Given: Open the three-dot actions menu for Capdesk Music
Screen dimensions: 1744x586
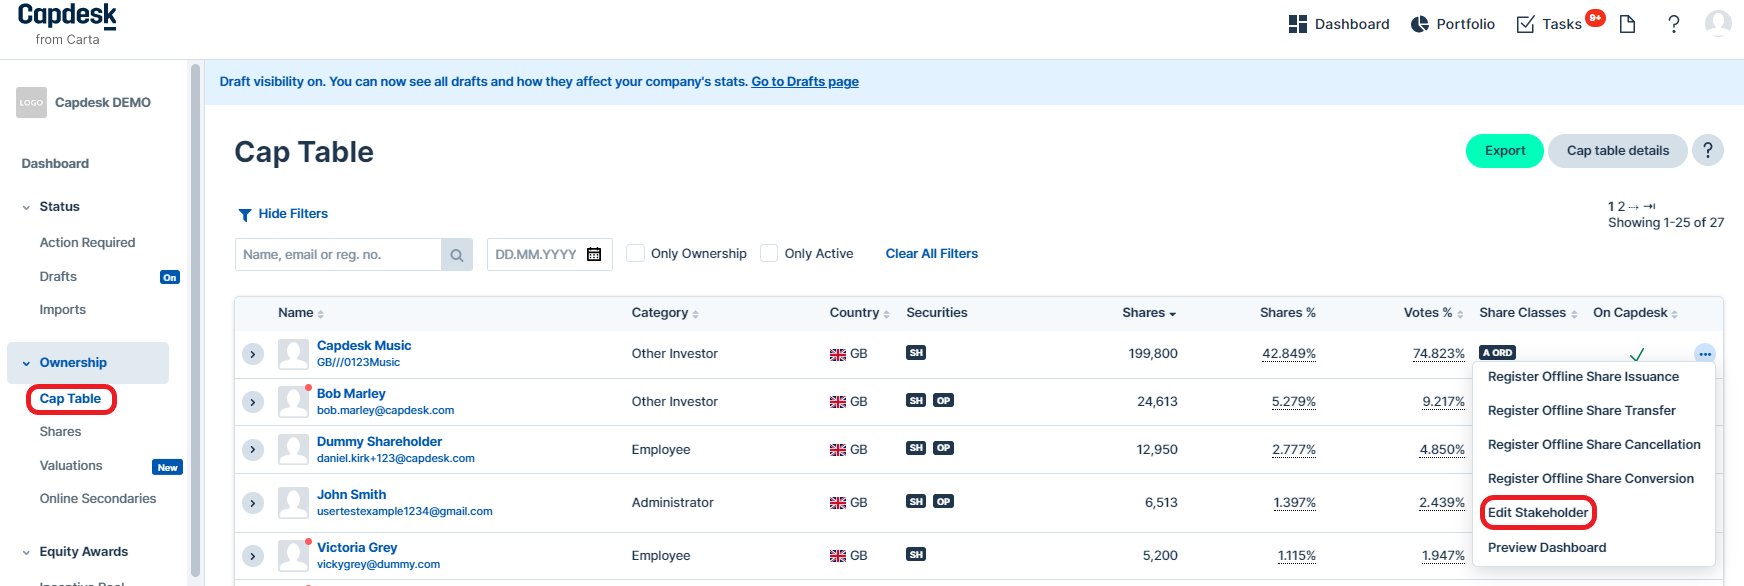Looking at the screenshot, I should tap(1705, 354).
